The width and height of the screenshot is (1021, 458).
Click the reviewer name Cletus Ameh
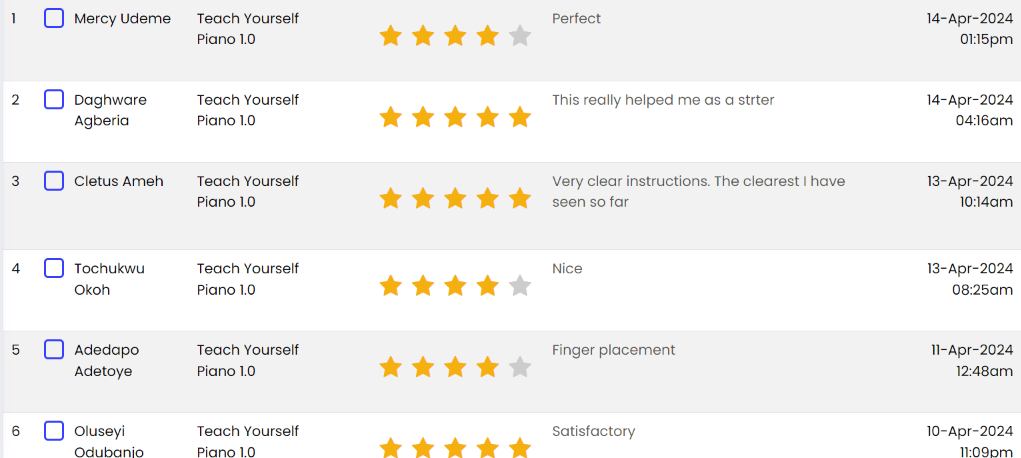tap(119, 181)
